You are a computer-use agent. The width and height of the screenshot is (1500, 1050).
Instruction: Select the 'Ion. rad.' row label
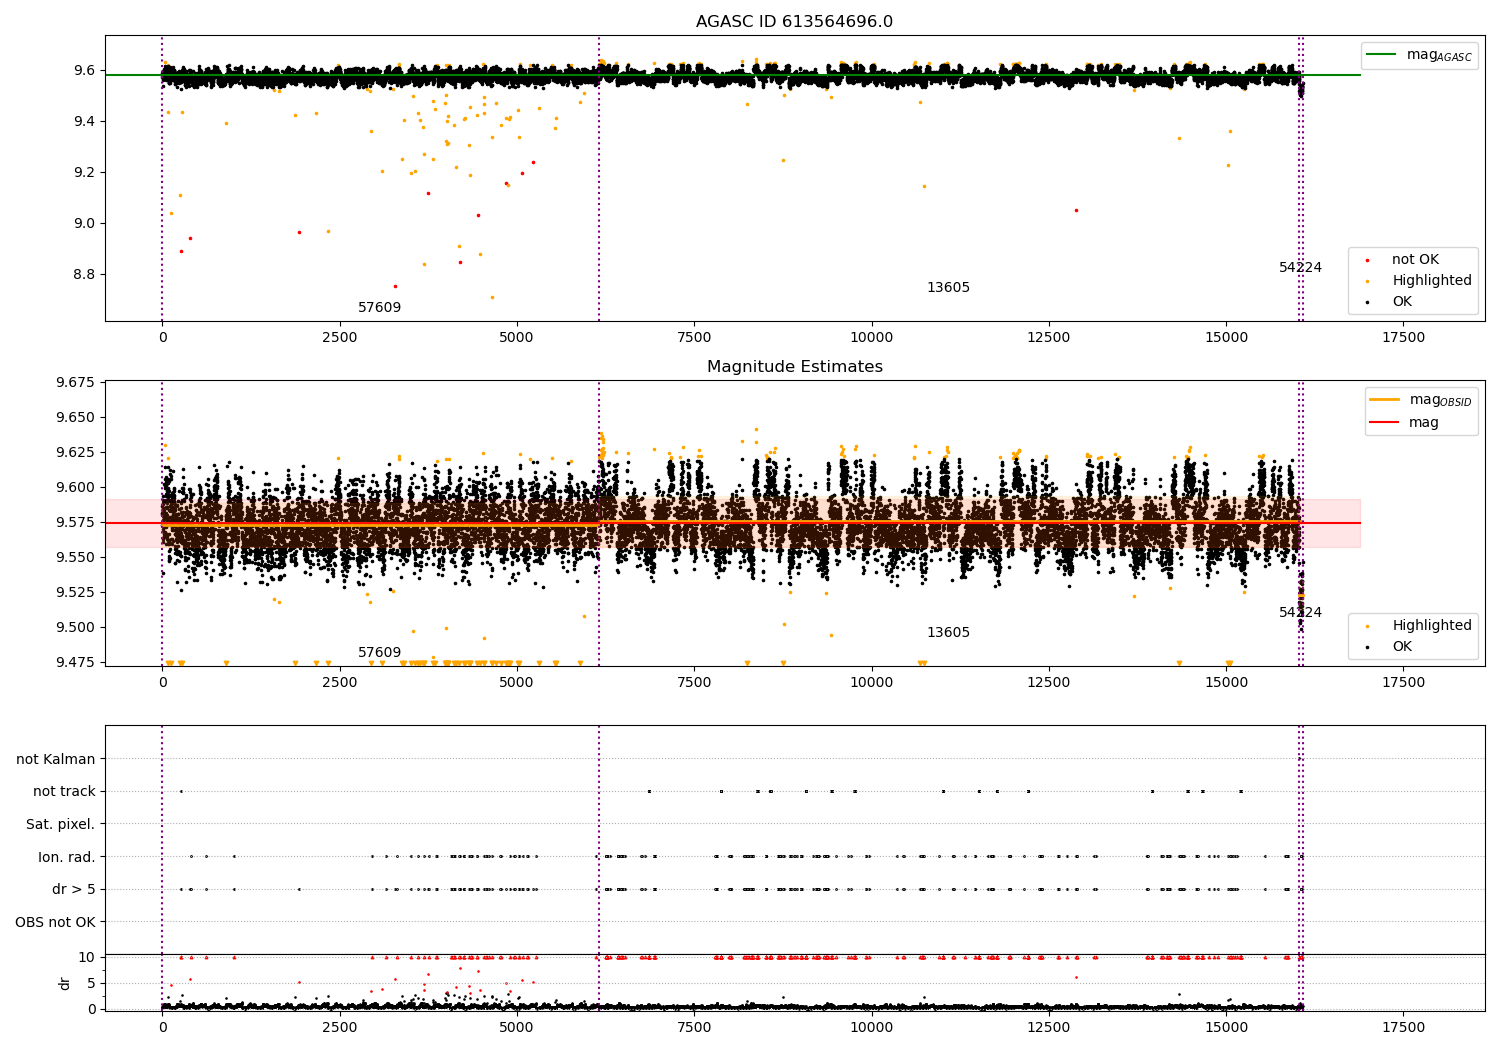pyautogui.click(x=66, y=857)
